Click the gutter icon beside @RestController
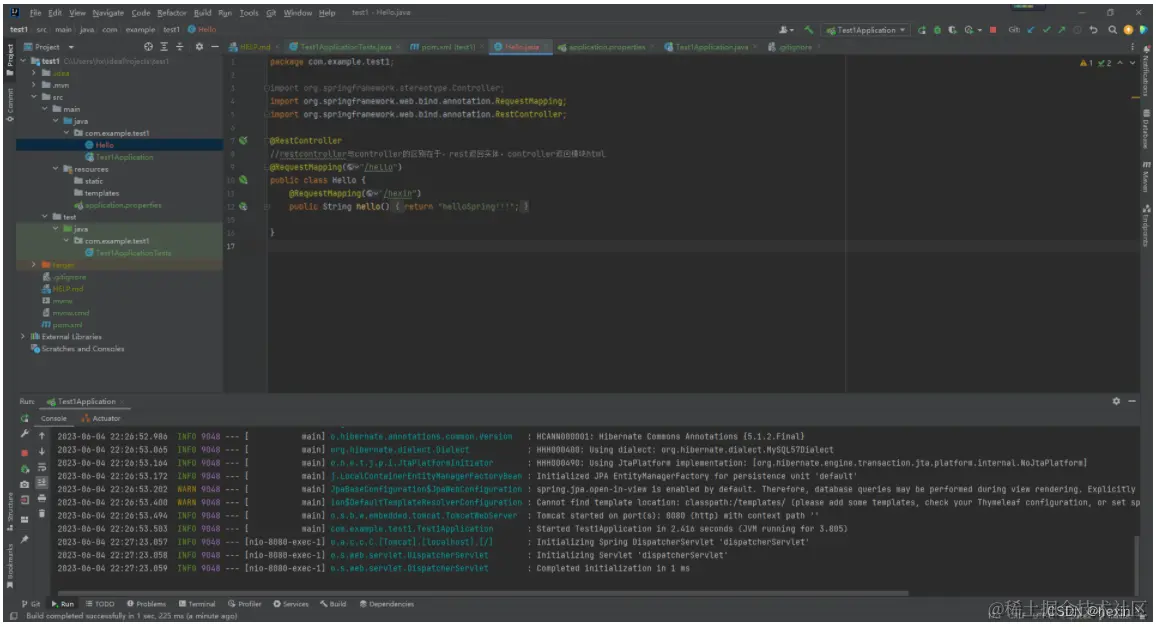The image size is (1156, 627). pyautogui.click(x=243, y=140)
